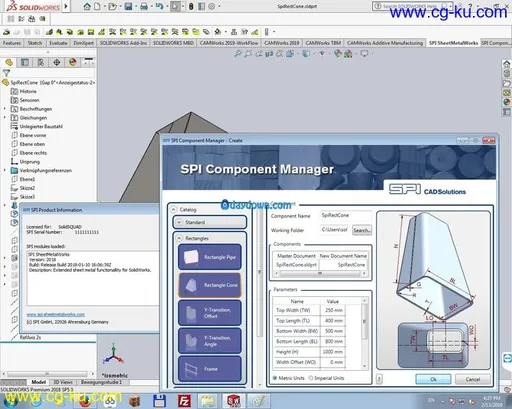512x409 pixels.
Task: Switch to the 3D Views bottom tab
Action: coord(63,382)
